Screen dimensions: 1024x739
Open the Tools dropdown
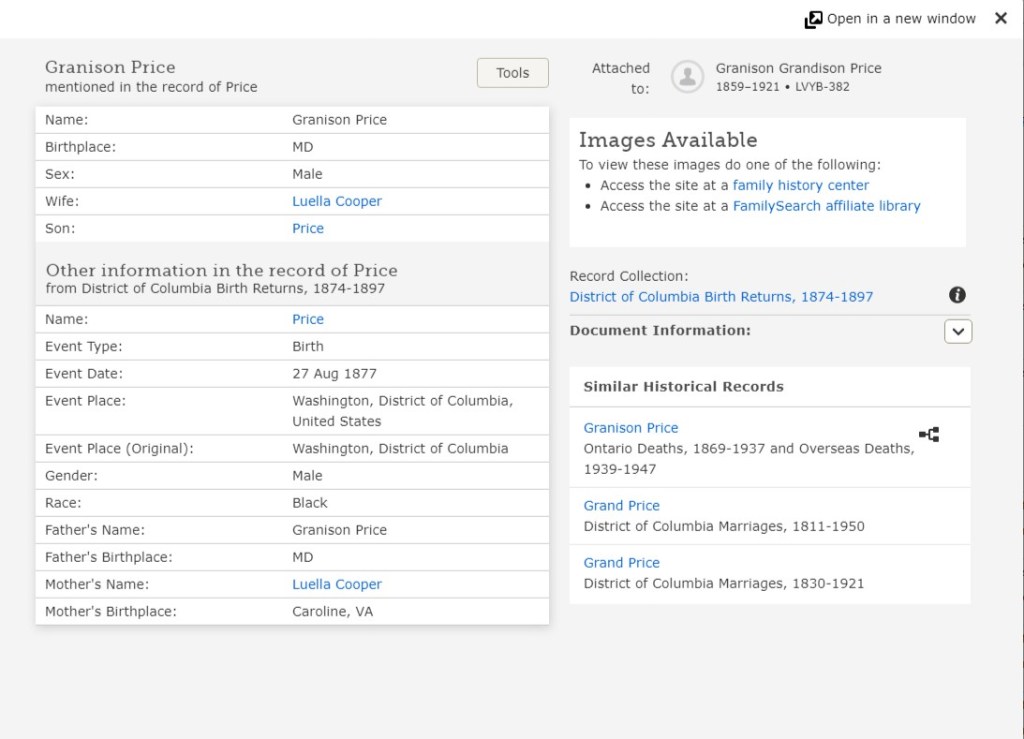[x=512, y=73]
